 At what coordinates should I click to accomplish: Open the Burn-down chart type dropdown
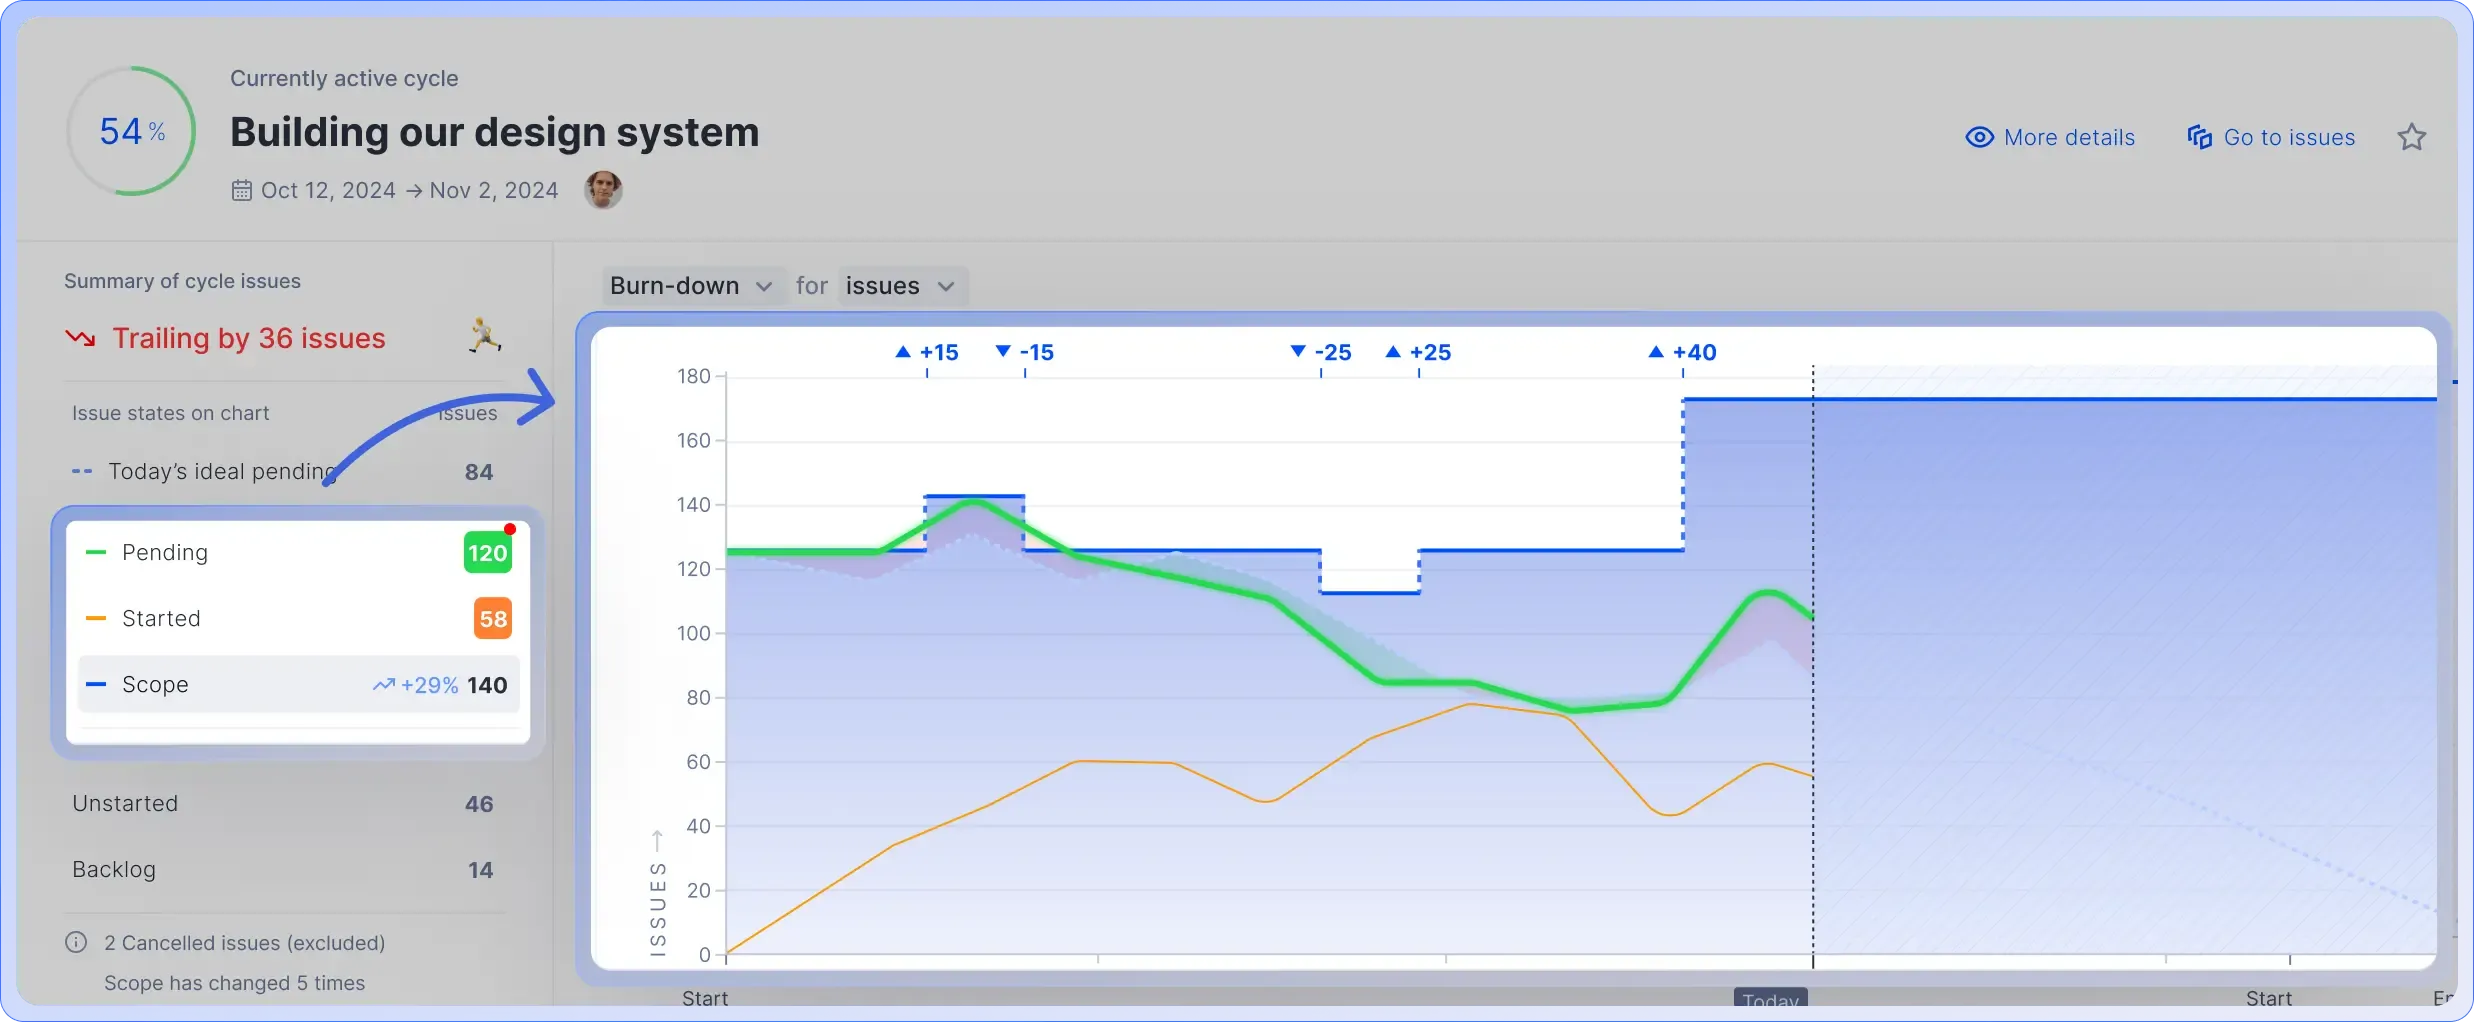pos(690,286)
